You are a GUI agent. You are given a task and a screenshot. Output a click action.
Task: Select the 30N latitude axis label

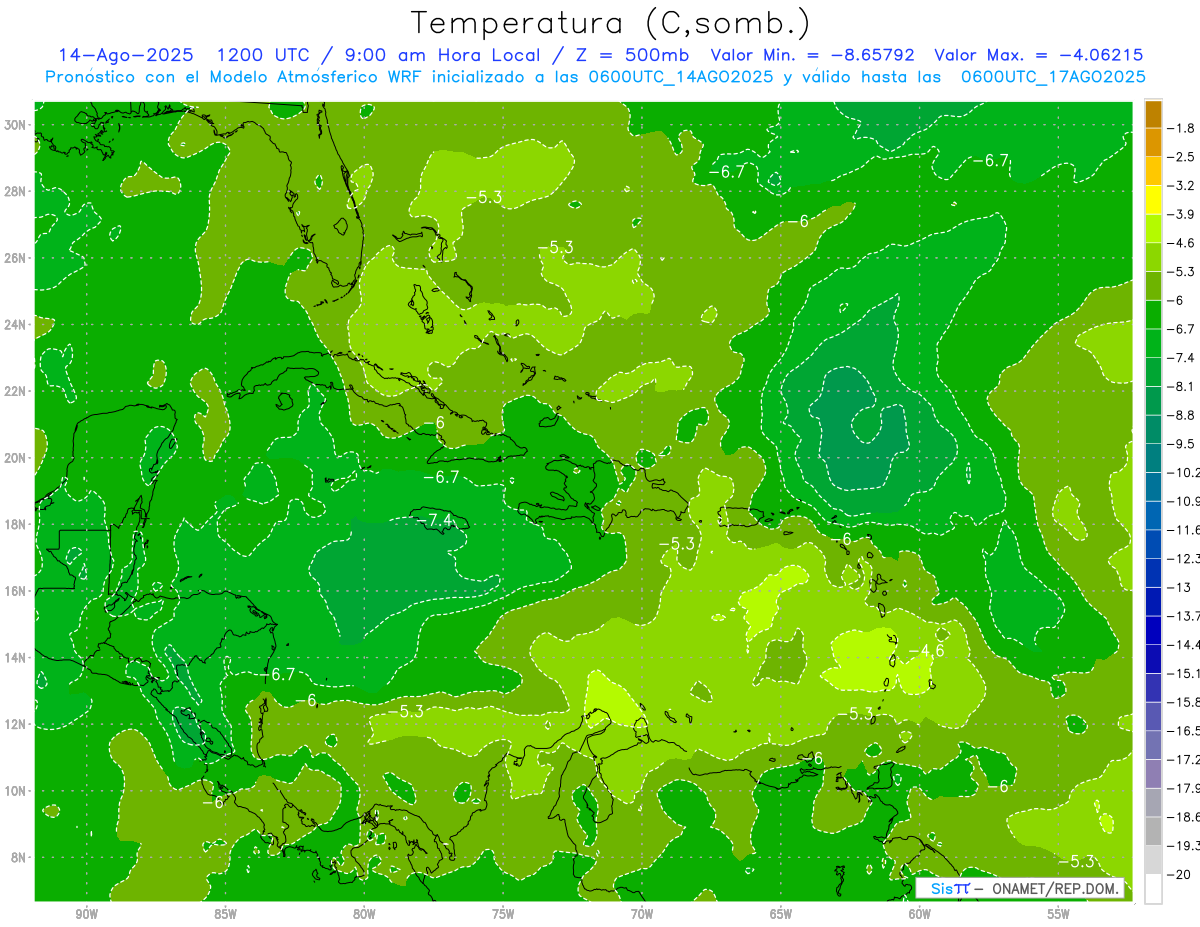pyautogui.click(x=17, y=125)
